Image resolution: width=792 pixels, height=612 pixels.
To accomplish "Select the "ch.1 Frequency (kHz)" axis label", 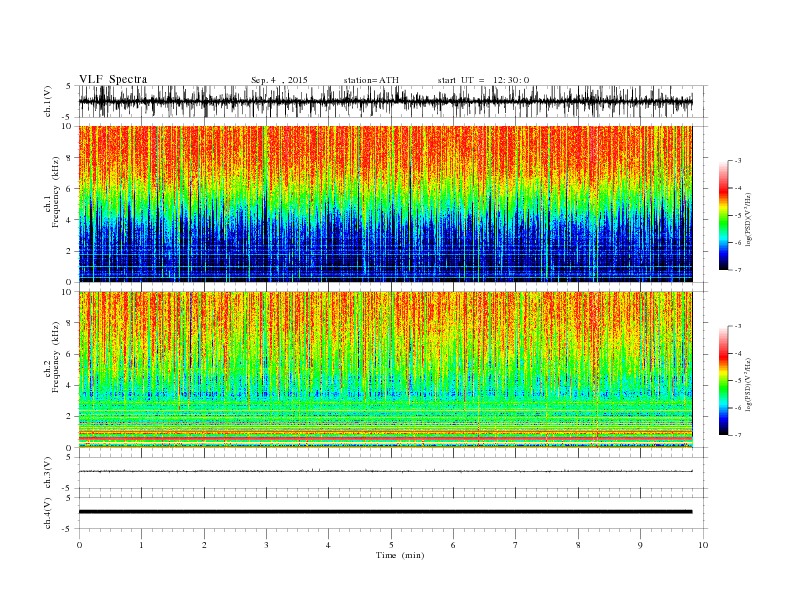I will click(x=52, y=192).
